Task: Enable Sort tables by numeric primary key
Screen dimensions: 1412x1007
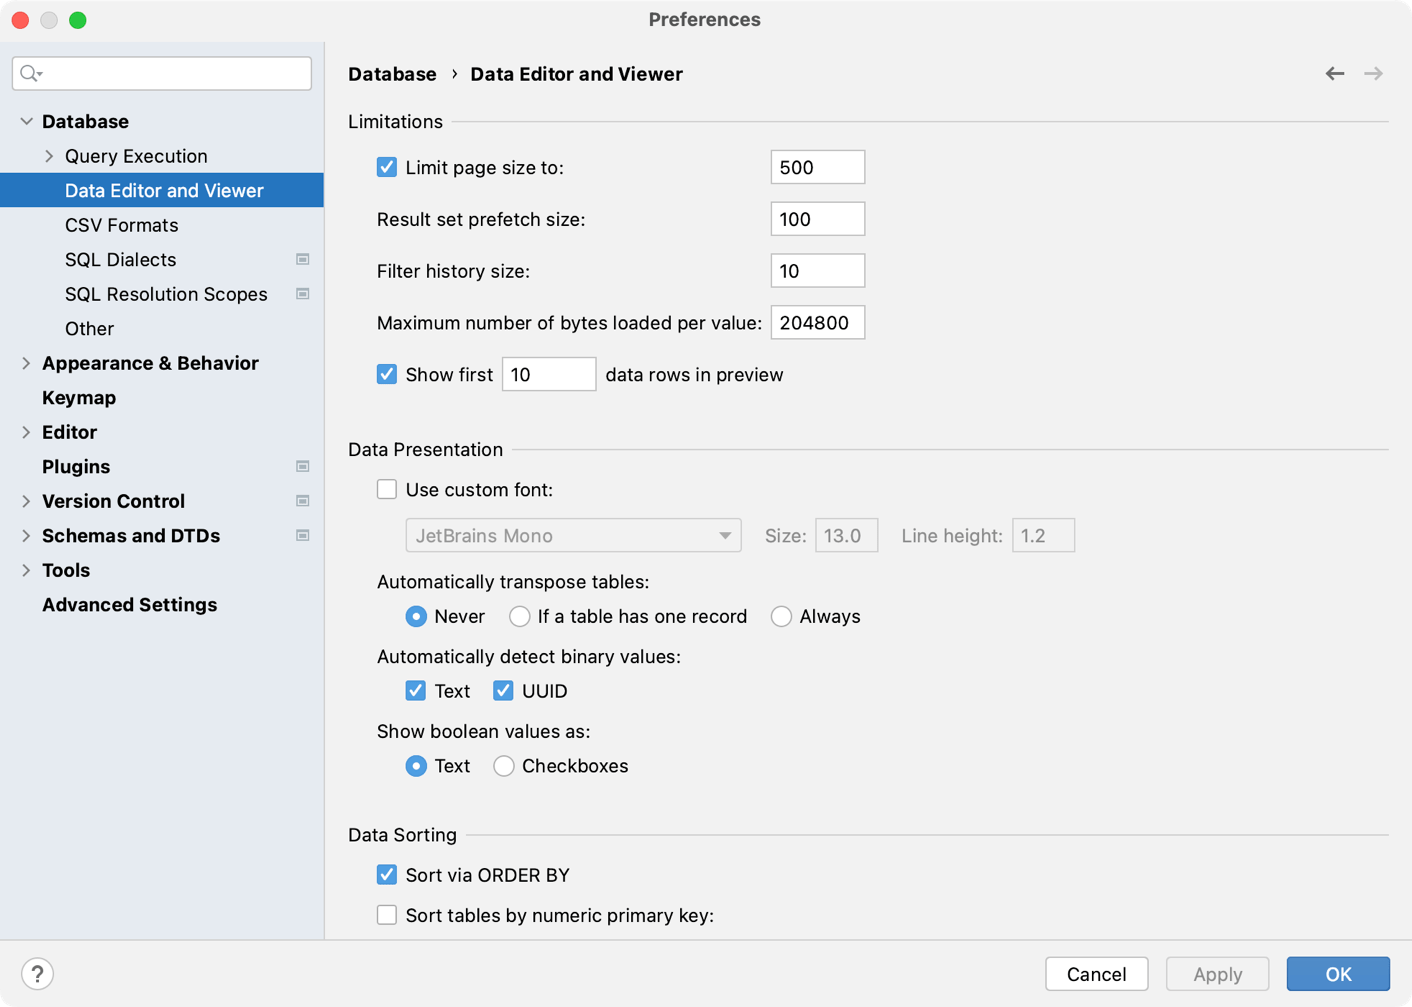Action: pyautogui.click(x=387, y=915)
